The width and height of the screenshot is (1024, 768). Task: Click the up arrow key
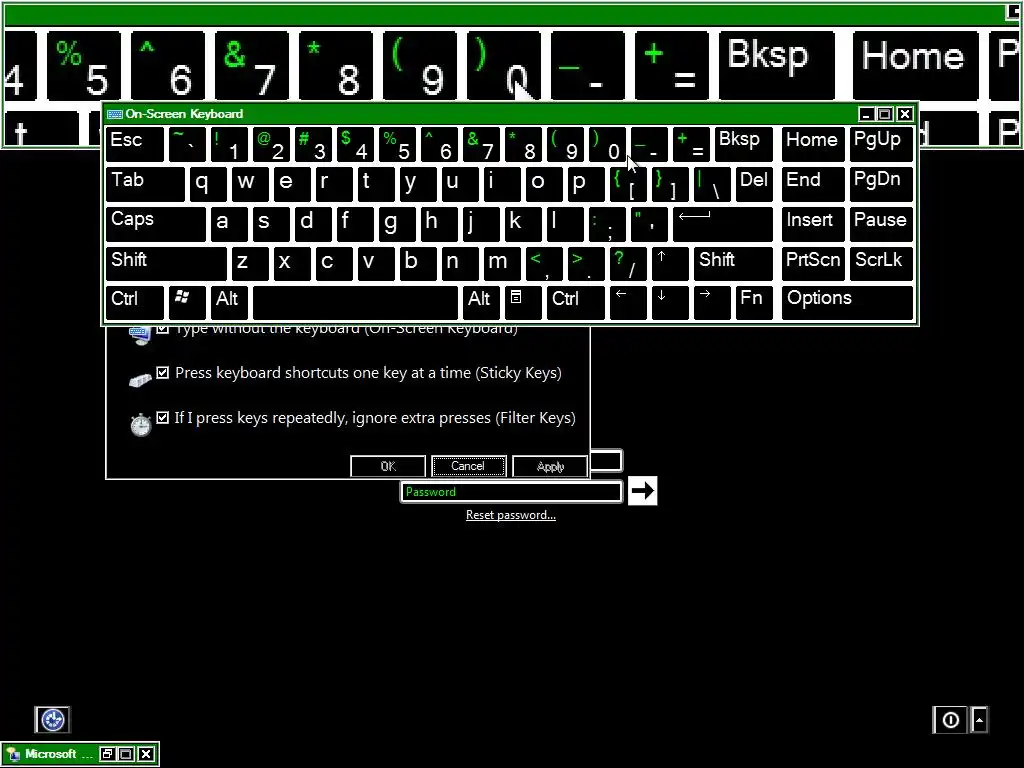coord(669,264)
